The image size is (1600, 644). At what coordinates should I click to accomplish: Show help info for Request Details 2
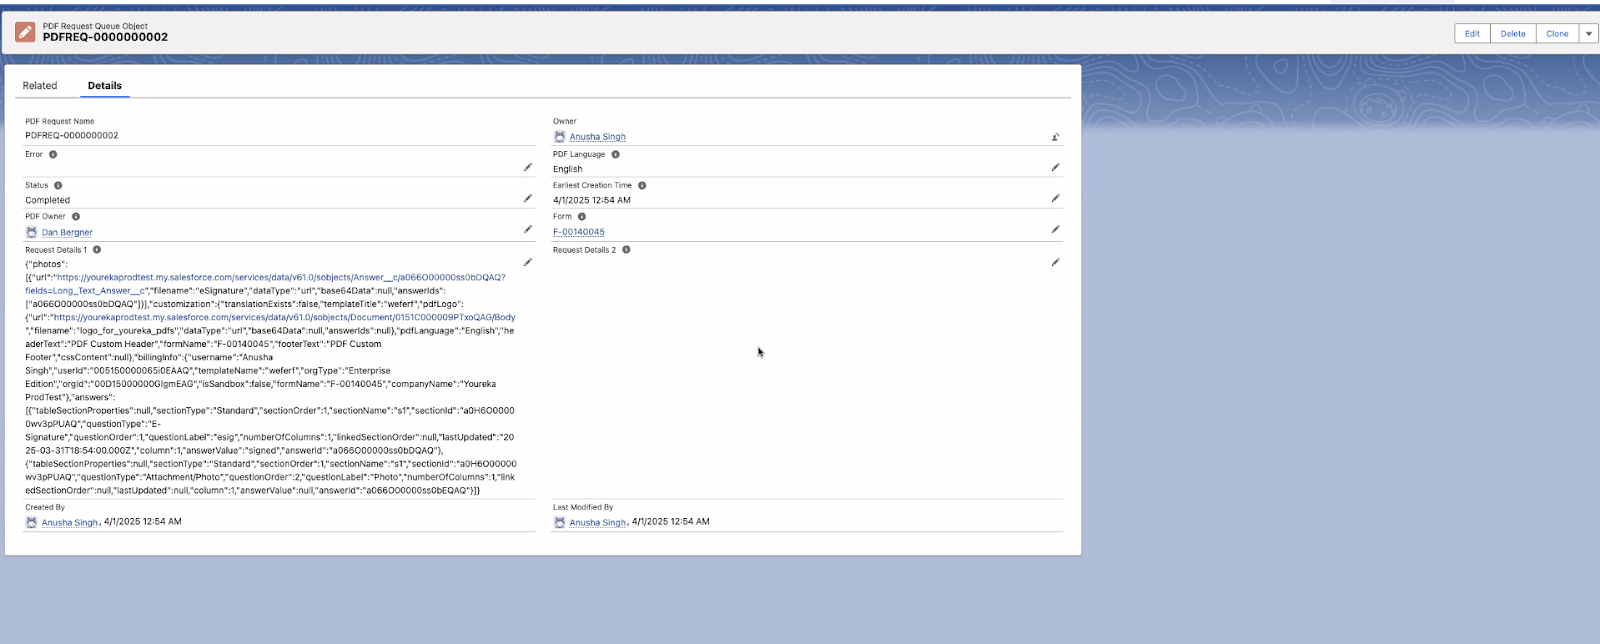pos(626,249)
